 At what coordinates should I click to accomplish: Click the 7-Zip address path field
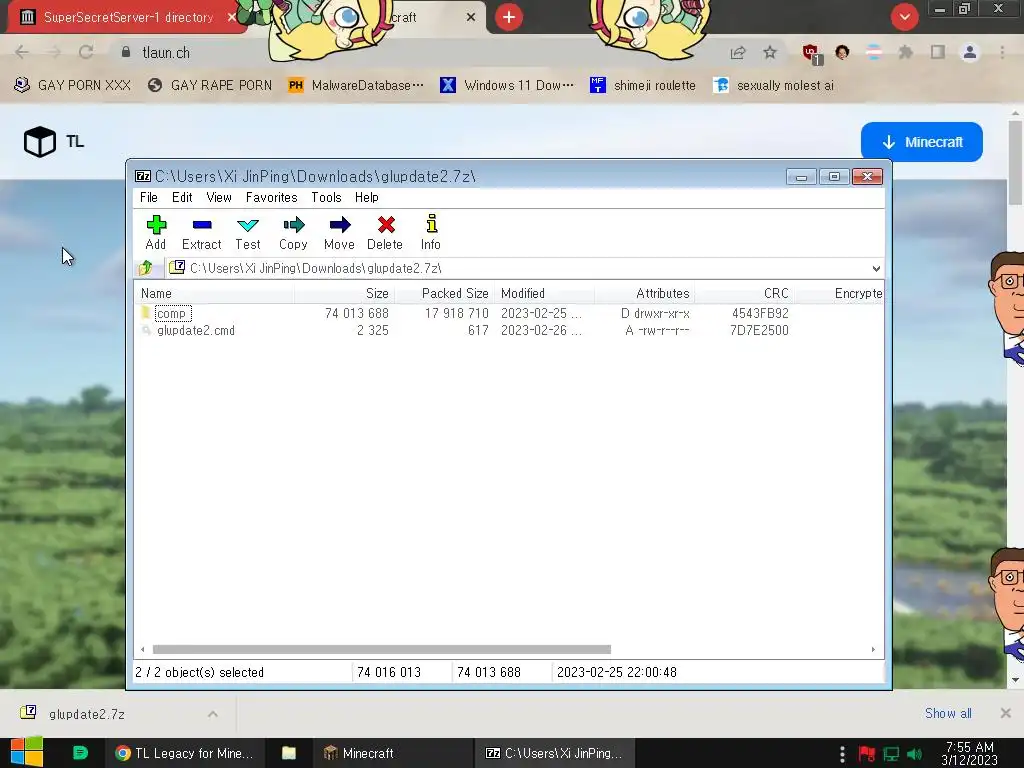click(x=519, y=268)
